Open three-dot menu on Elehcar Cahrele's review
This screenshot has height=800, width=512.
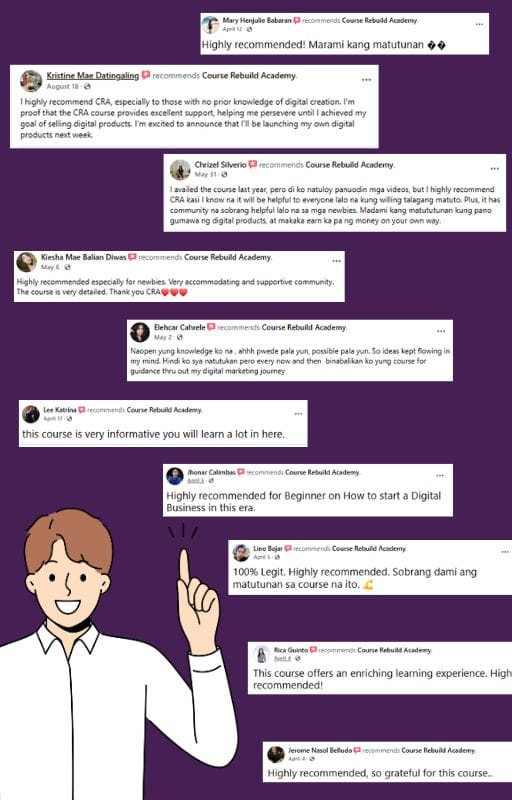441,331
